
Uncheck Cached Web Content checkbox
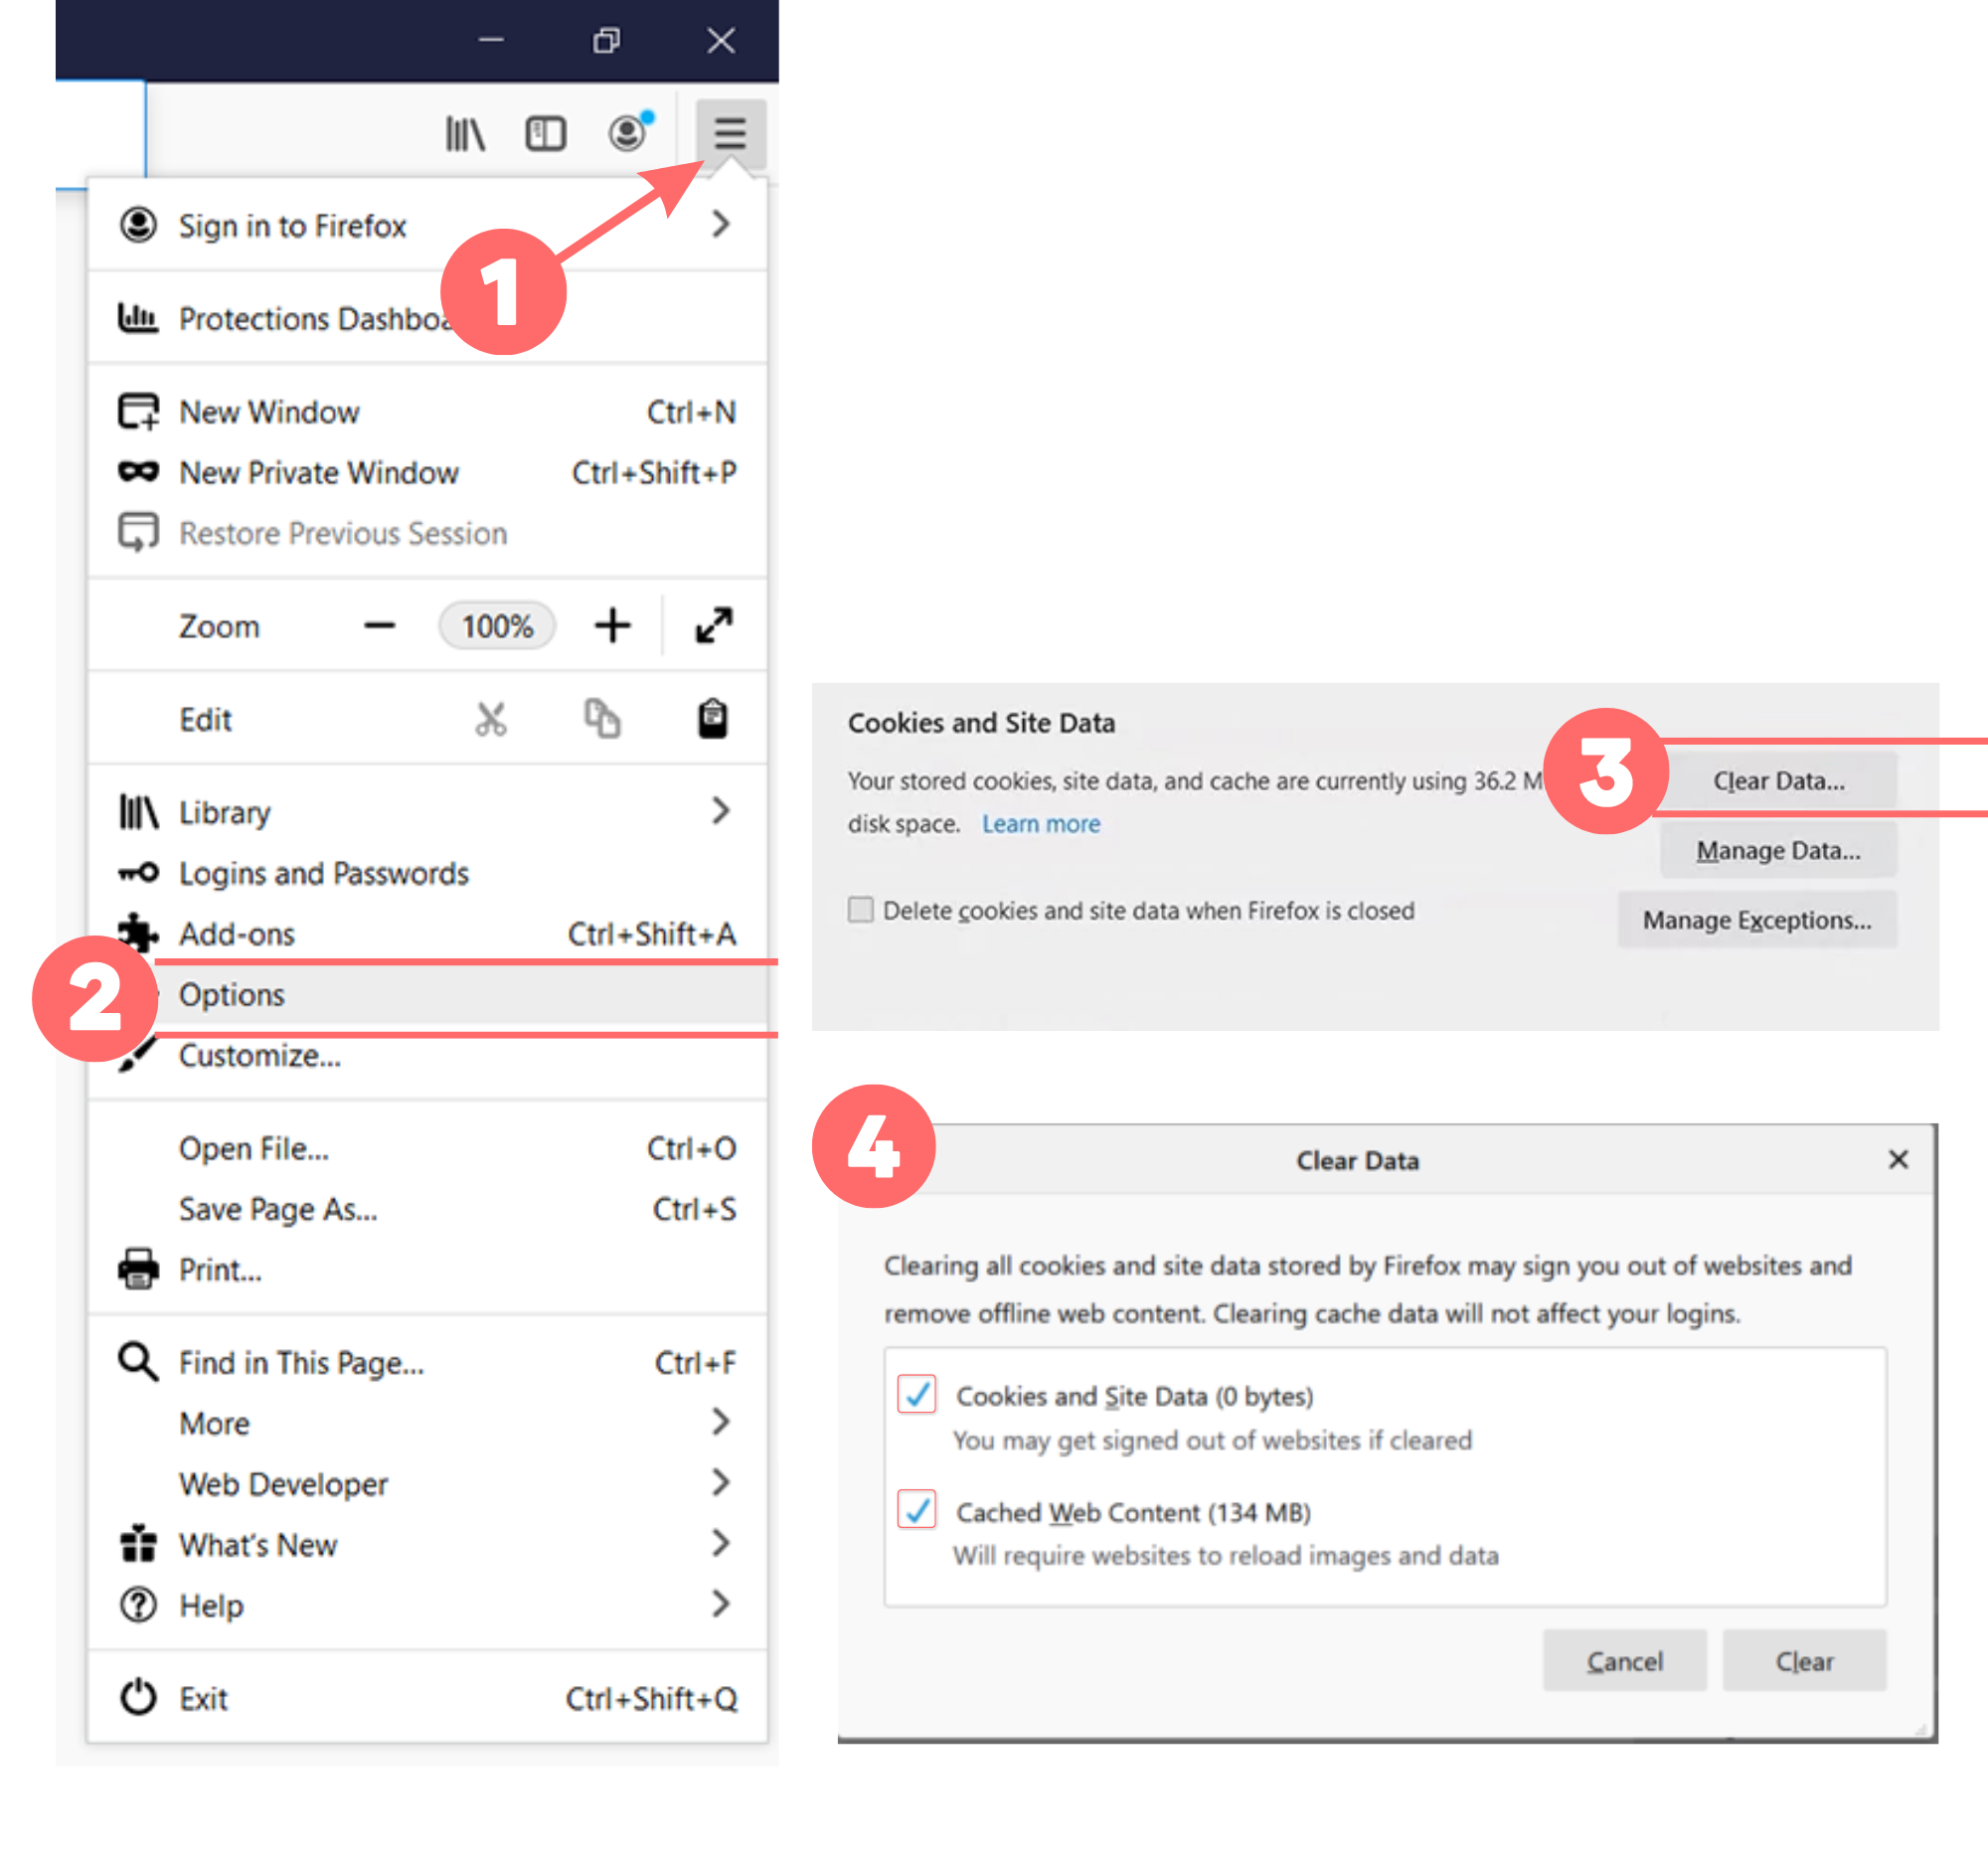click(917, 1510)
